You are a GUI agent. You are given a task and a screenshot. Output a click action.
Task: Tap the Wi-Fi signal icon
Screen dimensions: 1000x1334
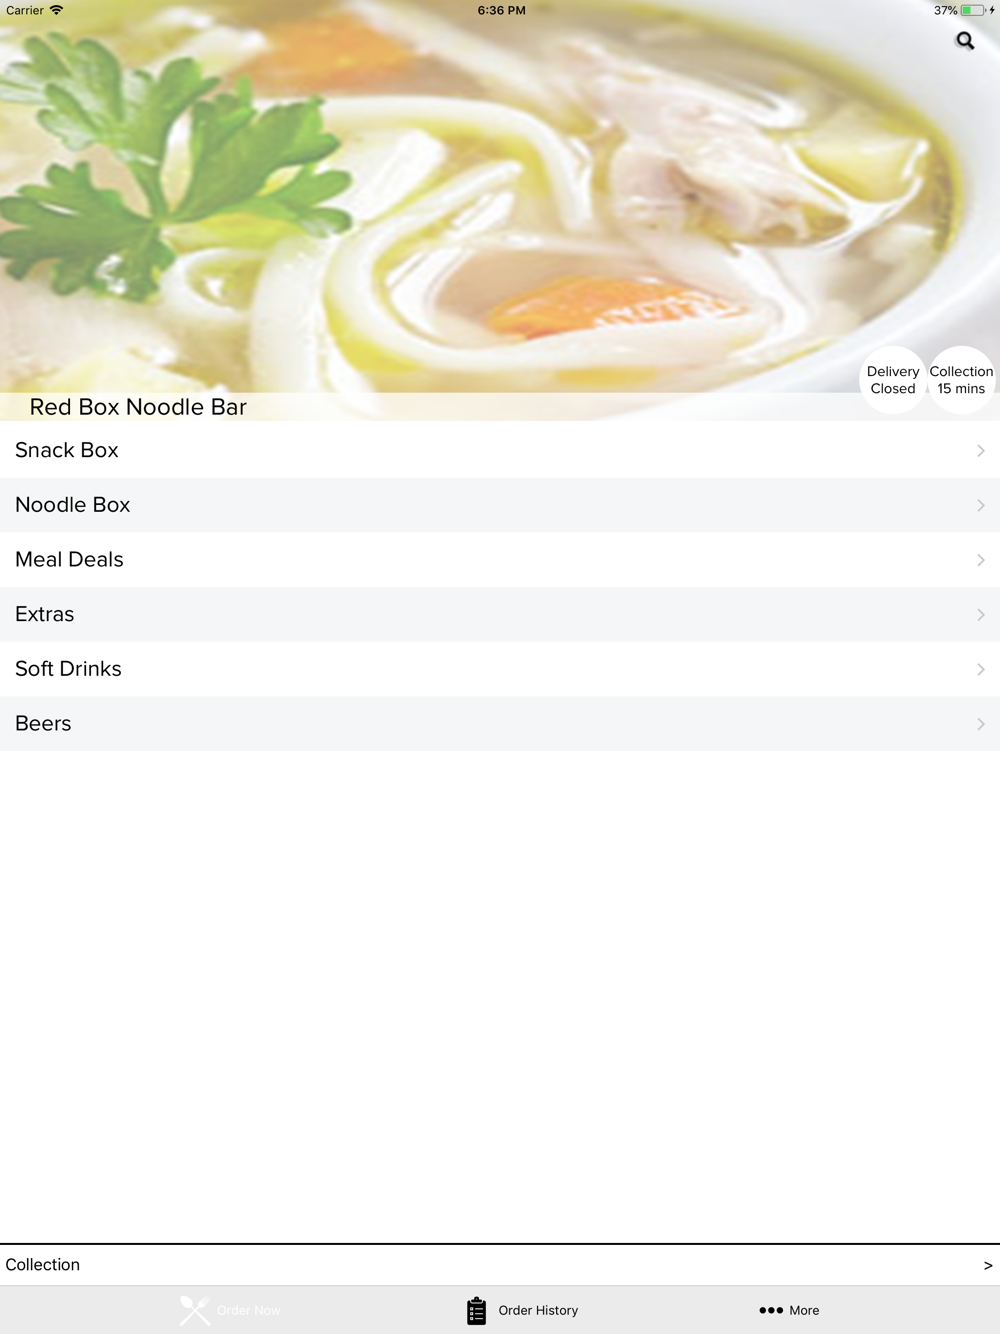click(x=56, y=10)
